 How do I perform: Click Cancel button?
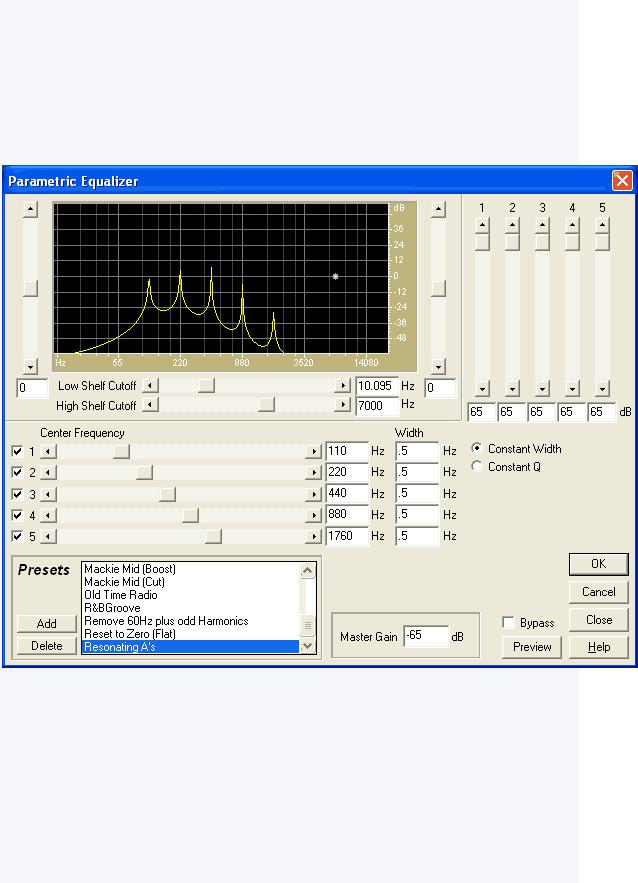point(599,592)
